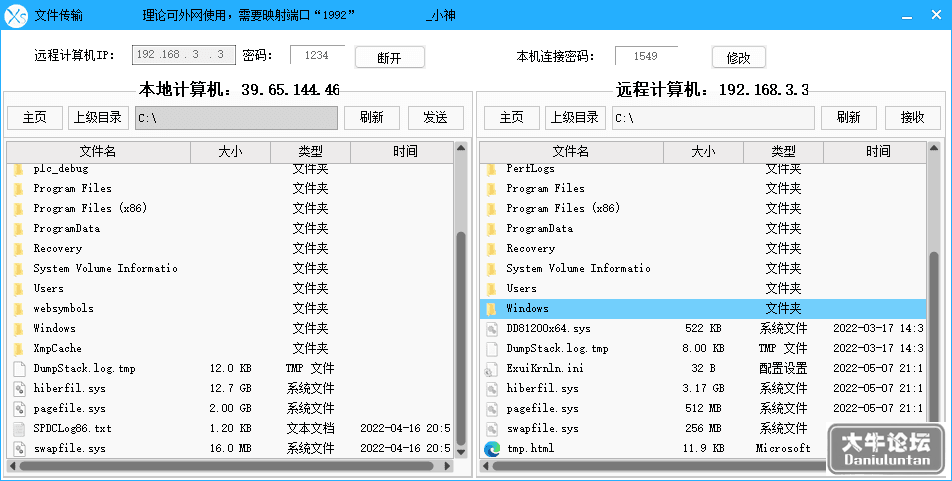Click the folder icon beside local websymbols
The height and width of the screenshot is (481, 952).
[19, 309]
